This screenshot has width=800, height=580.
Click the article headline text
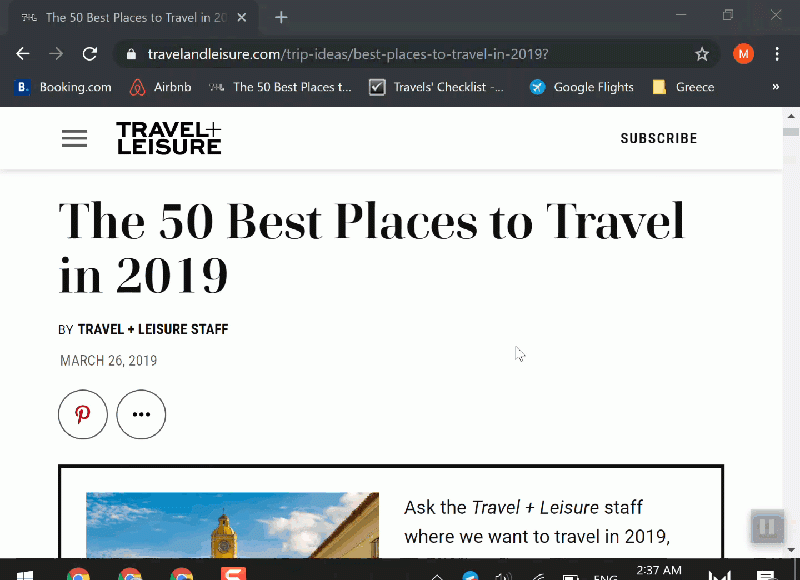[x=371, y=247]
